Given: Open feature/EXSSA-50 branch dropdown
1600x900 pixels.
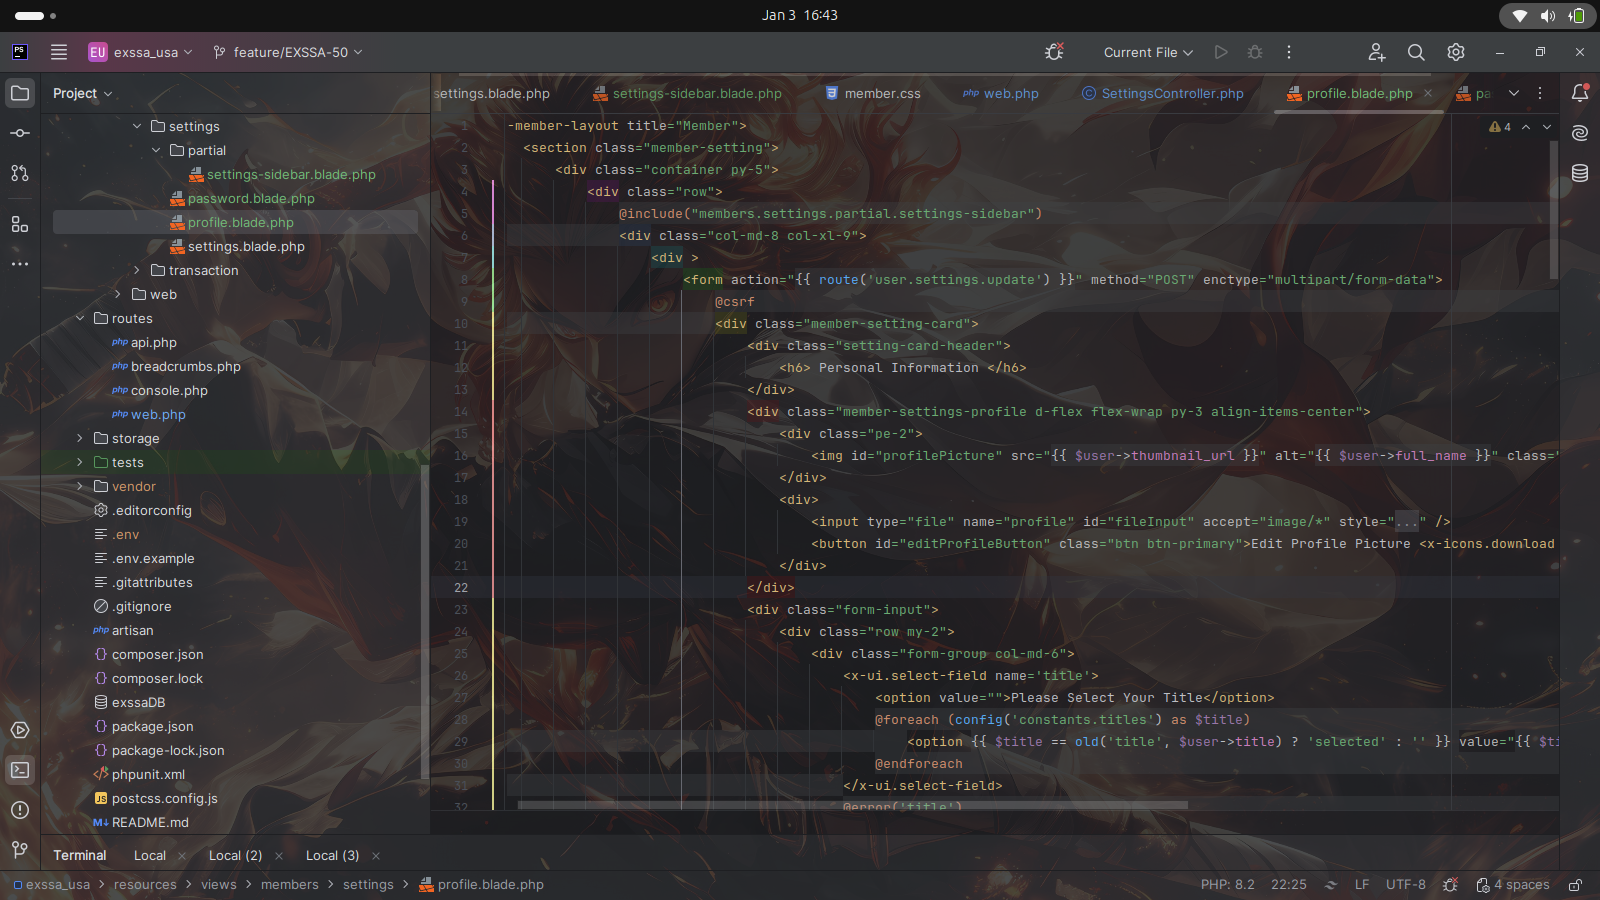Looking at the screenshot, I should click(288, 52).
